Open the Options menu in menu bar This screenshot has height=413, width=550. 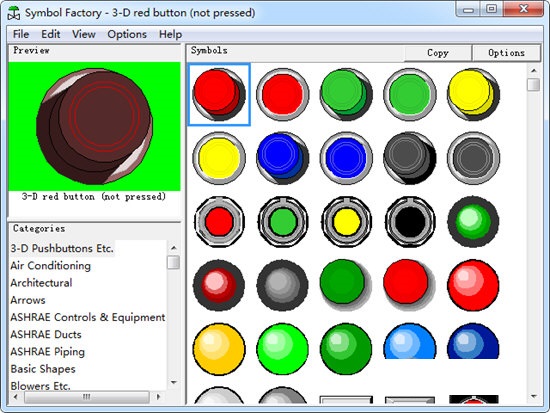[x=127, y=34]
